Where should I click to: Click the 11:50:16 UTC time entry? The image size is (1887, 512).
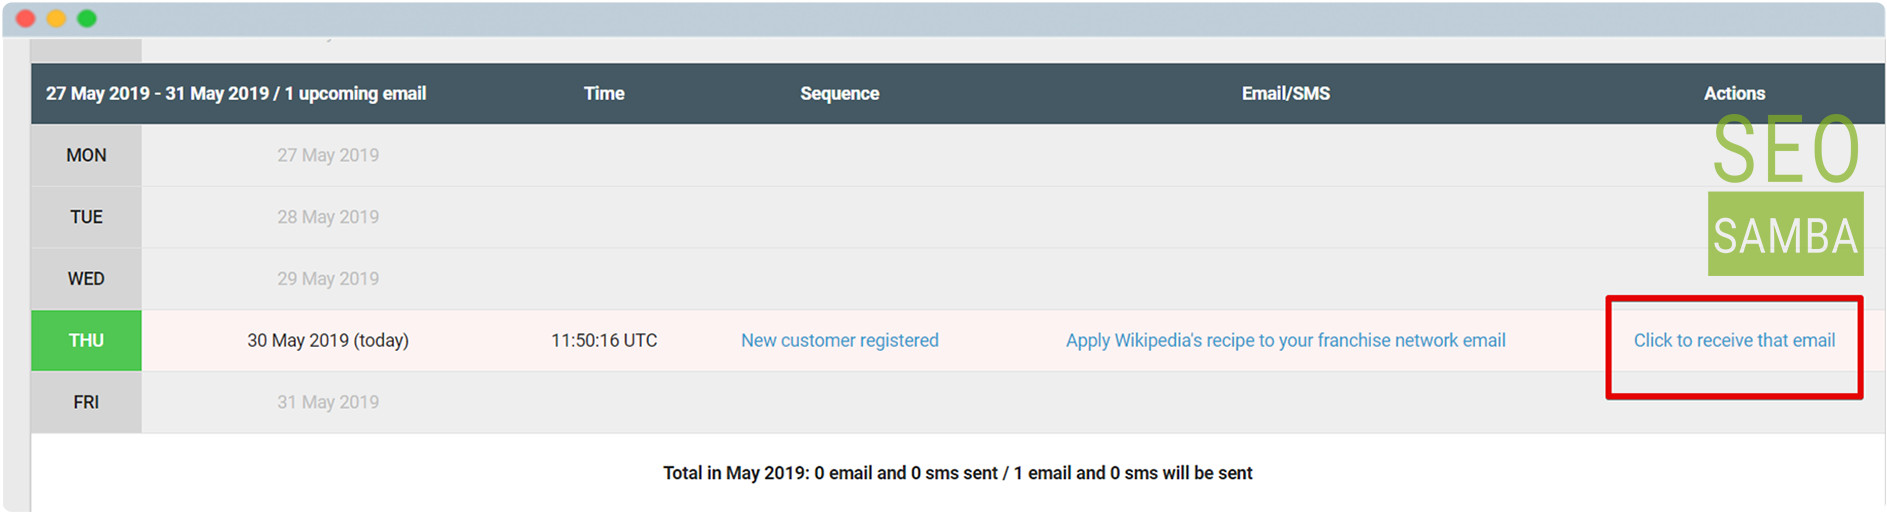tap(604, 340)
